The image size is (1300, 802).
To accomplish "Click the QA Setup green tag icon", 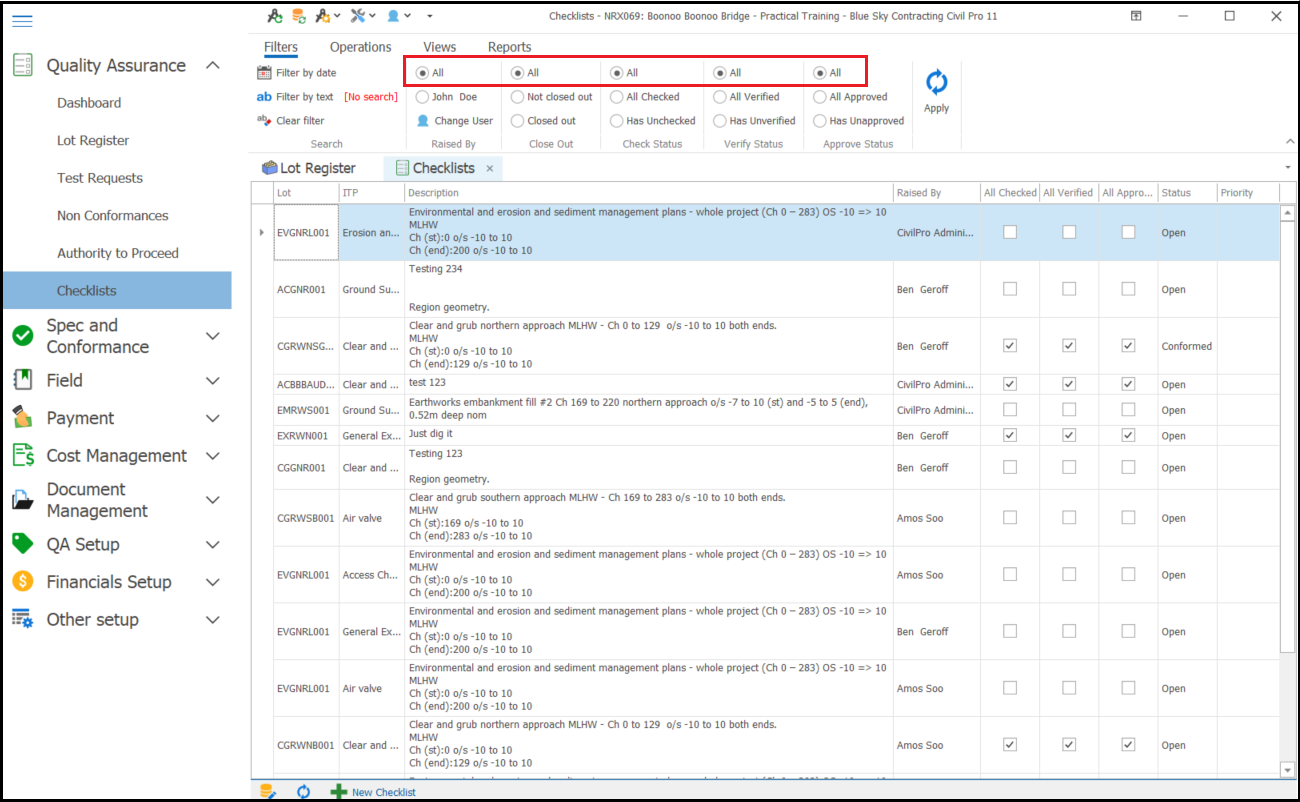I will coord(23,544).
